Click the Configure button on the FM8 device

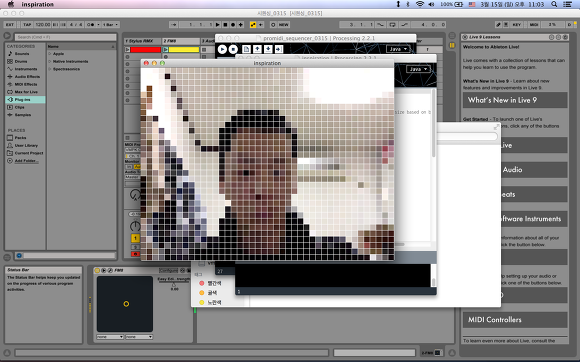169,270
